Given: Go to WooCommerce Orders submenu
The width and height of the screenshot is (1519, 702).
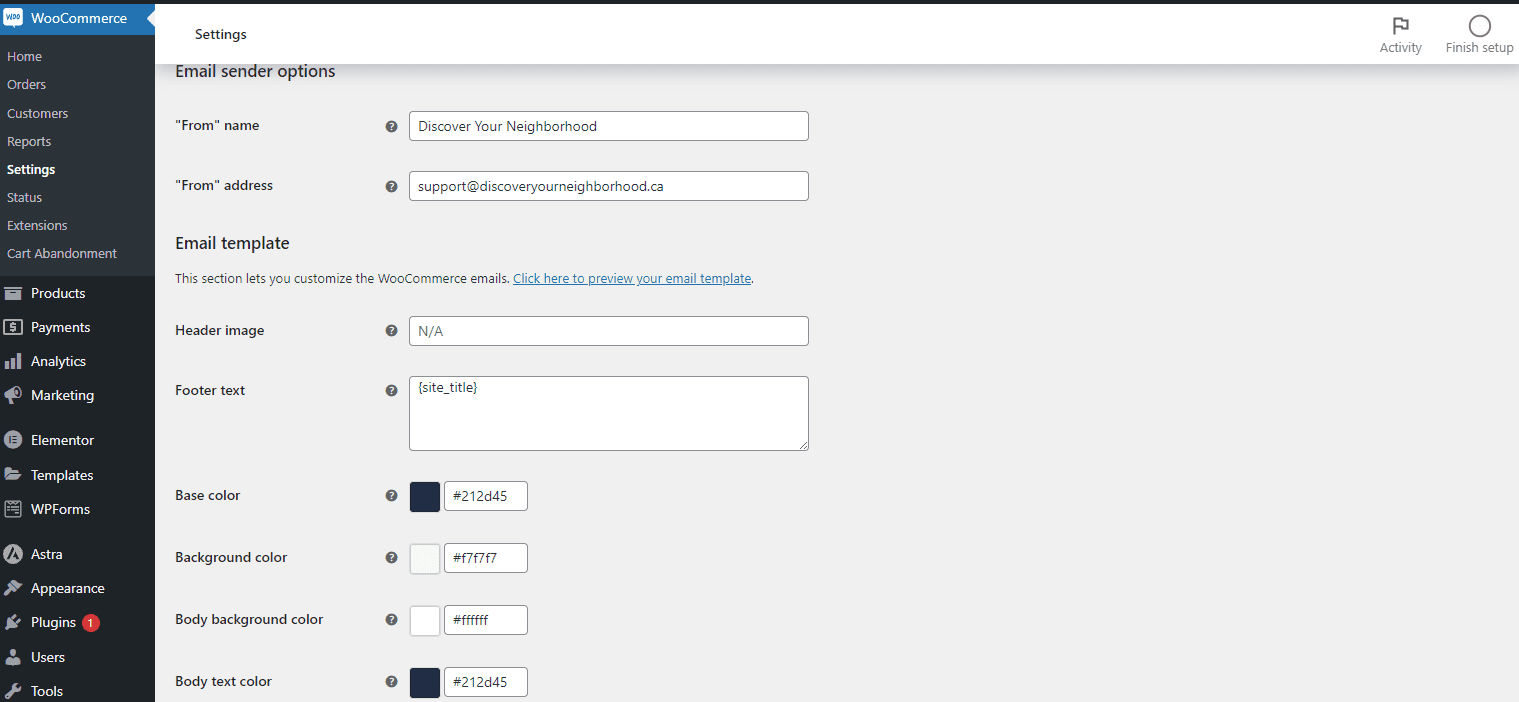Looking at the screenshot, I should click(x=27, y=85).
